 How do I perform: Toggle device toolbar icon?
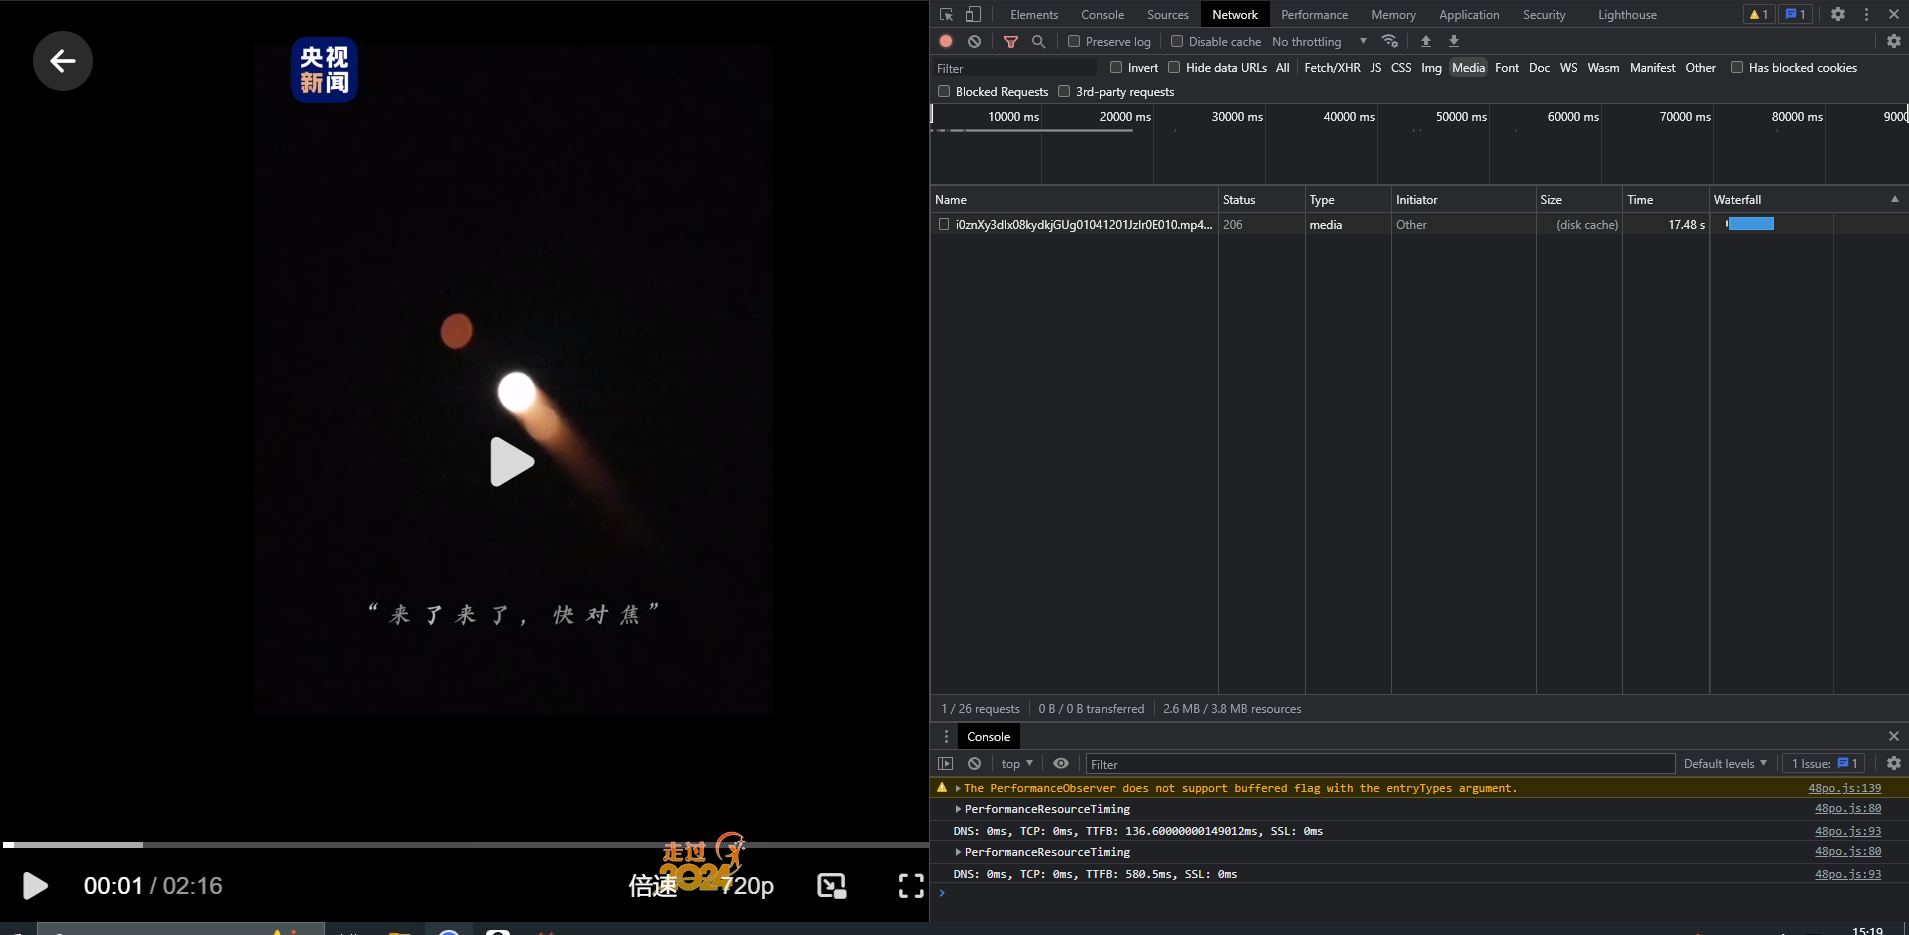tap(973, 14)
